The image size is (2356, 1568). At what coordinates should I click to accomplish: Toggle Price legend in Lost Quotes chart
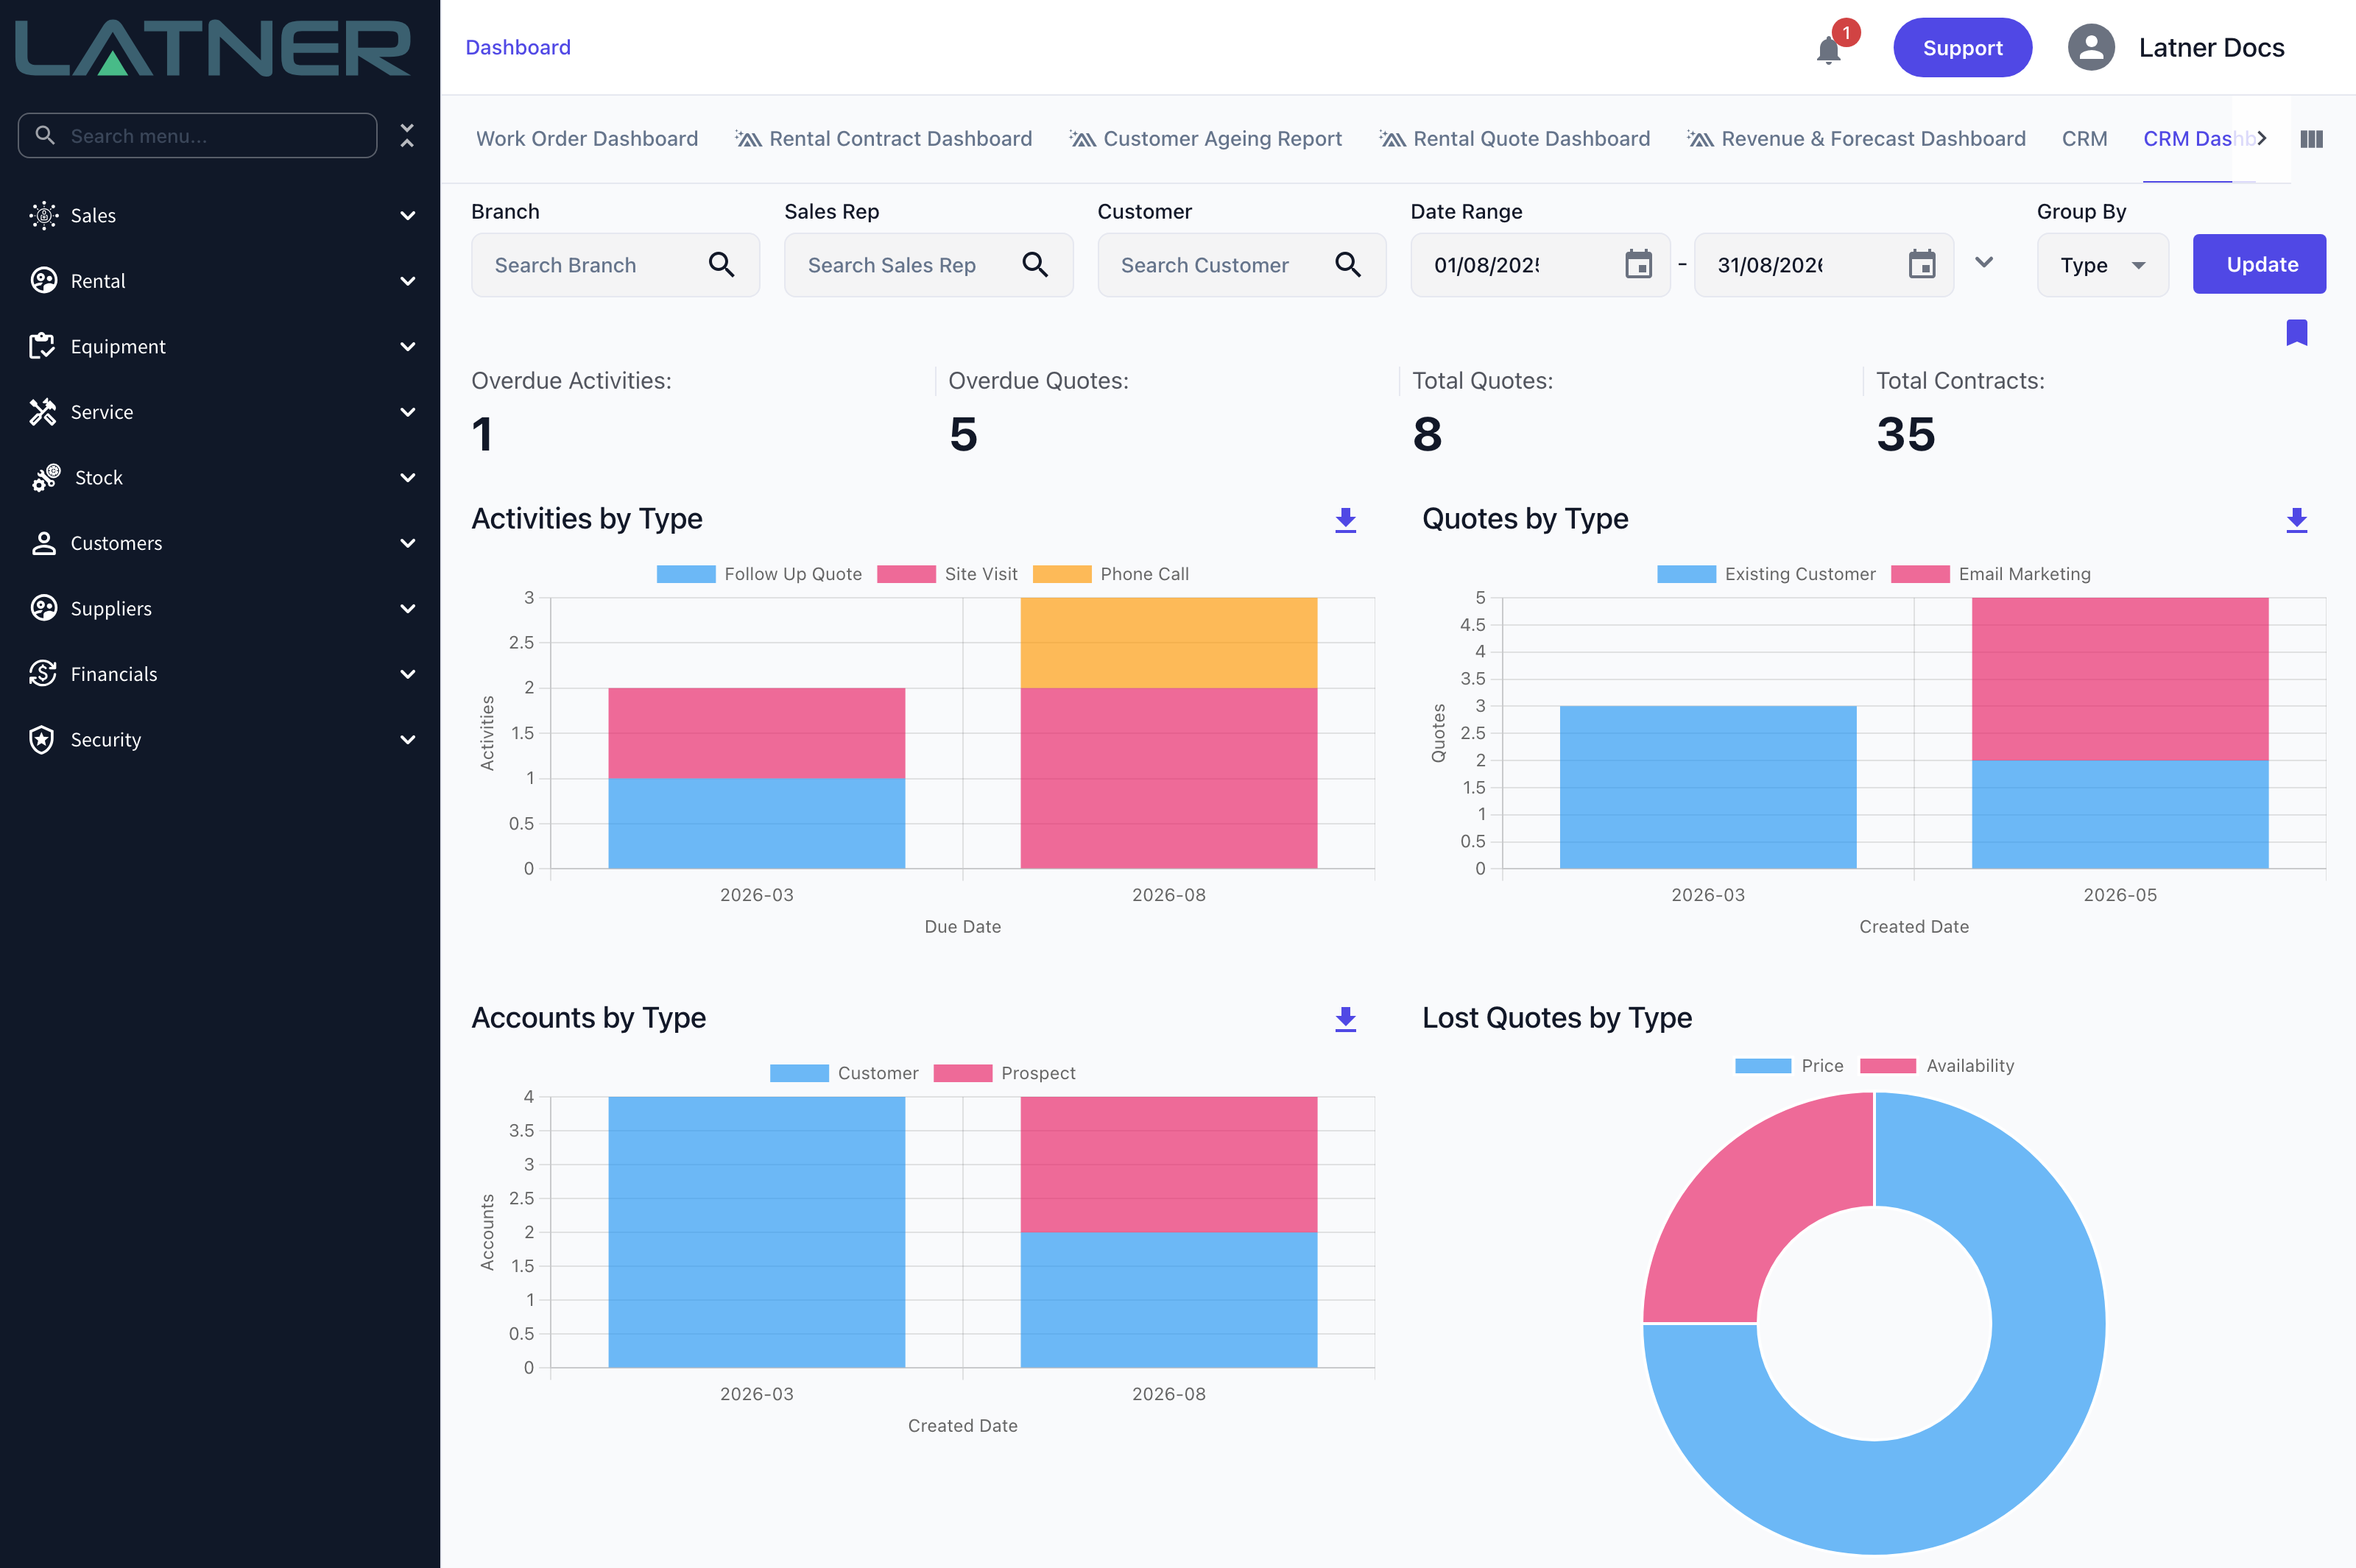1789,1066
